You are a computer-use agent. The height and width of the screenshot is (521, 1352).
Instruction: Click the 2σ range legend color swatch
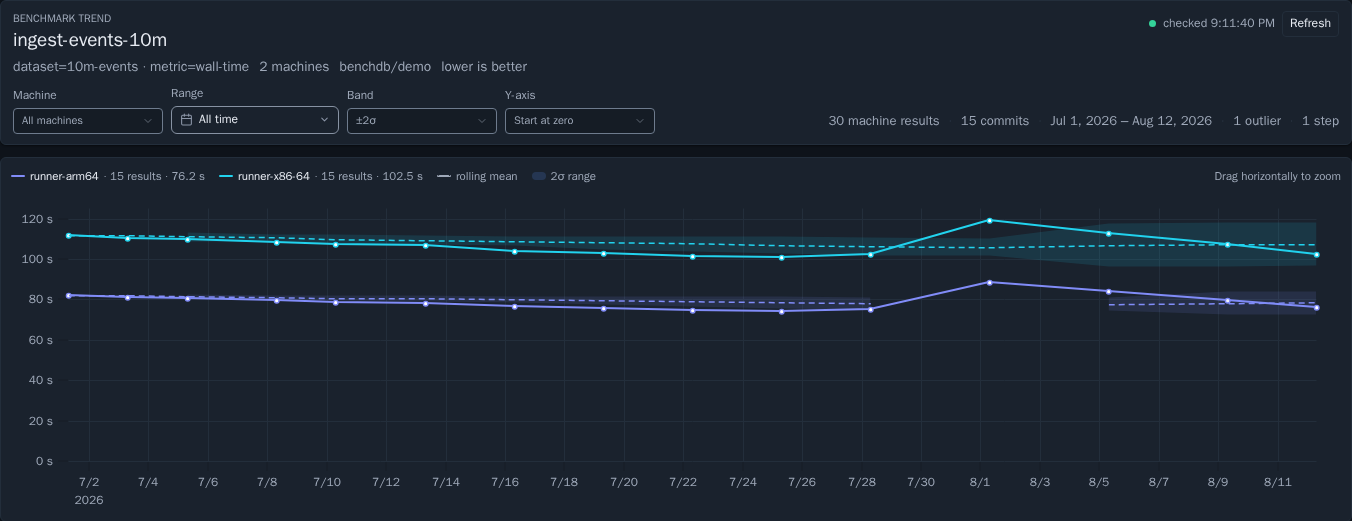click(539, 176)
